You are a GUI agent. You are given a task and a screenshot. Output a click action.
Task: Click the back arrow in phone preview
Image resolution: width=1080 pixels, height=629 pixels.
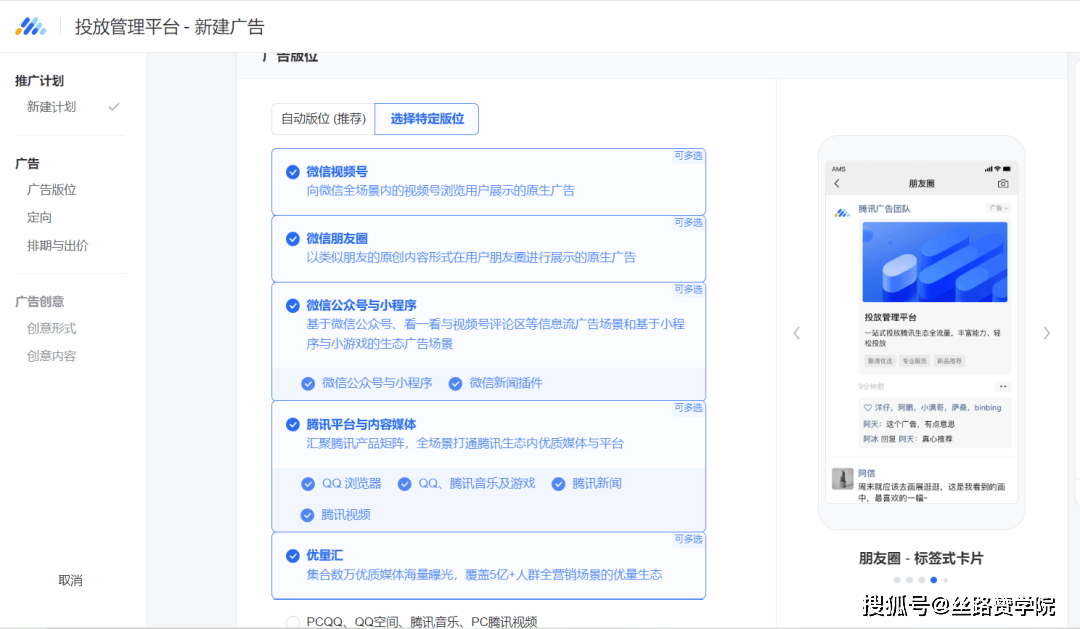tap(837, 184)
